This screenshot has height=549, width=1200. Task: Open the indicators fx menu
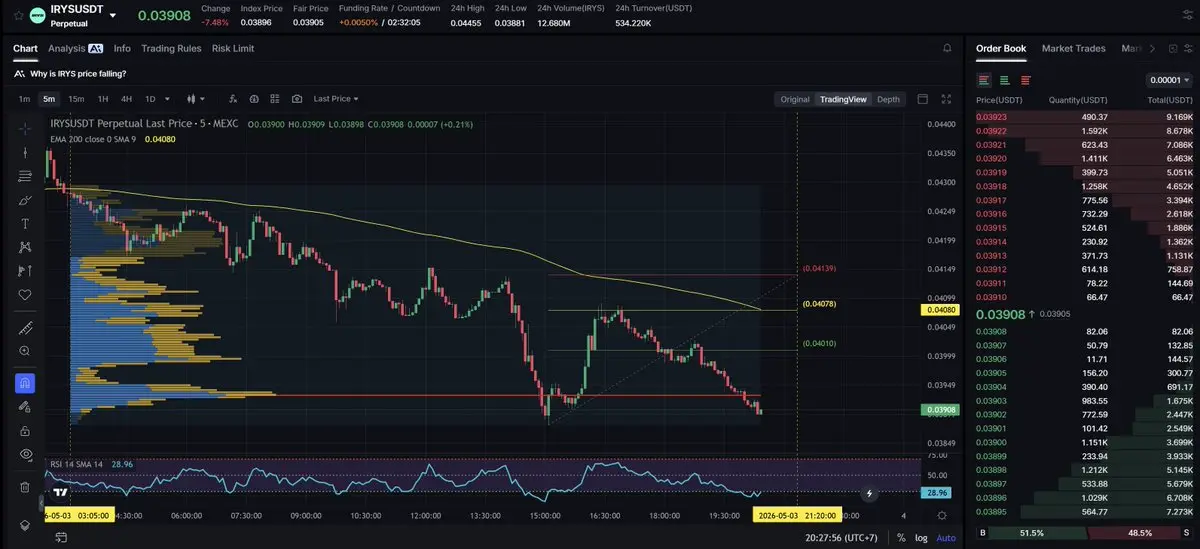coord(232,99)
